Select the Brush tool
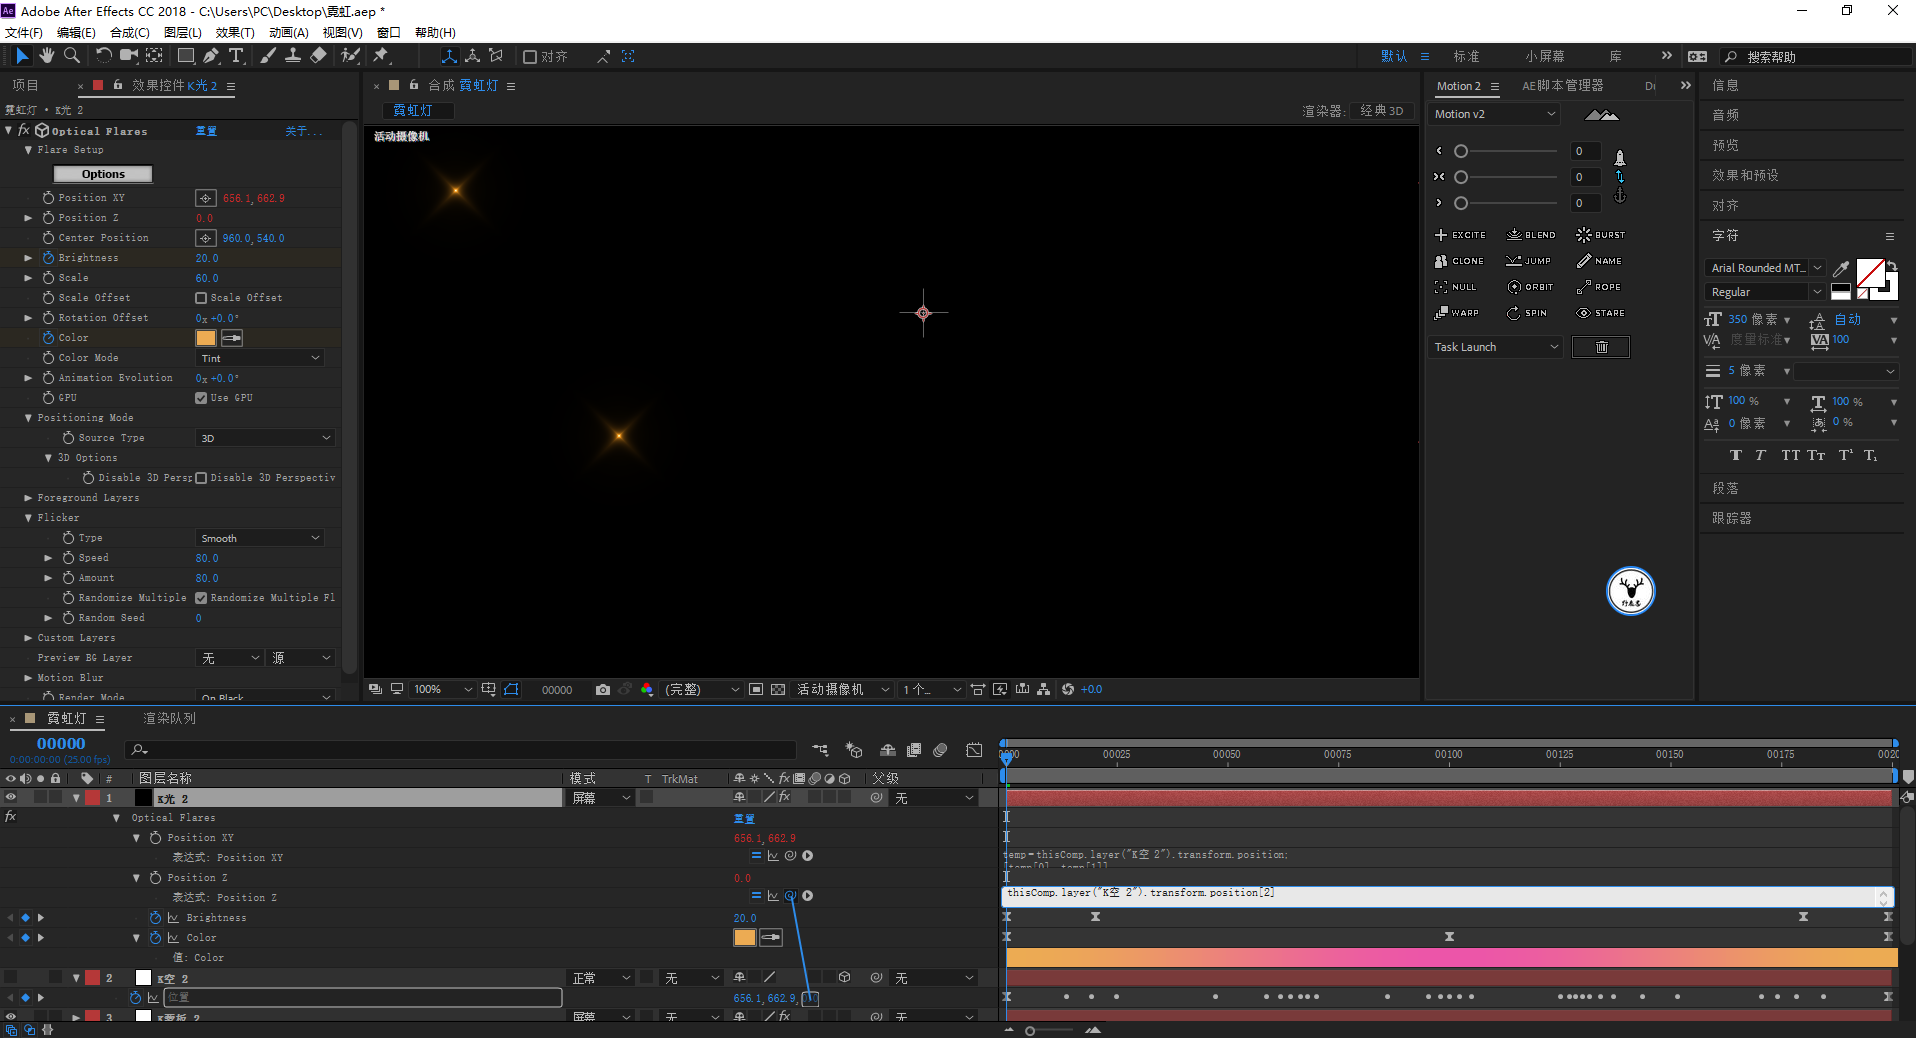The image size is (1916, 1038). pos(268,56)
